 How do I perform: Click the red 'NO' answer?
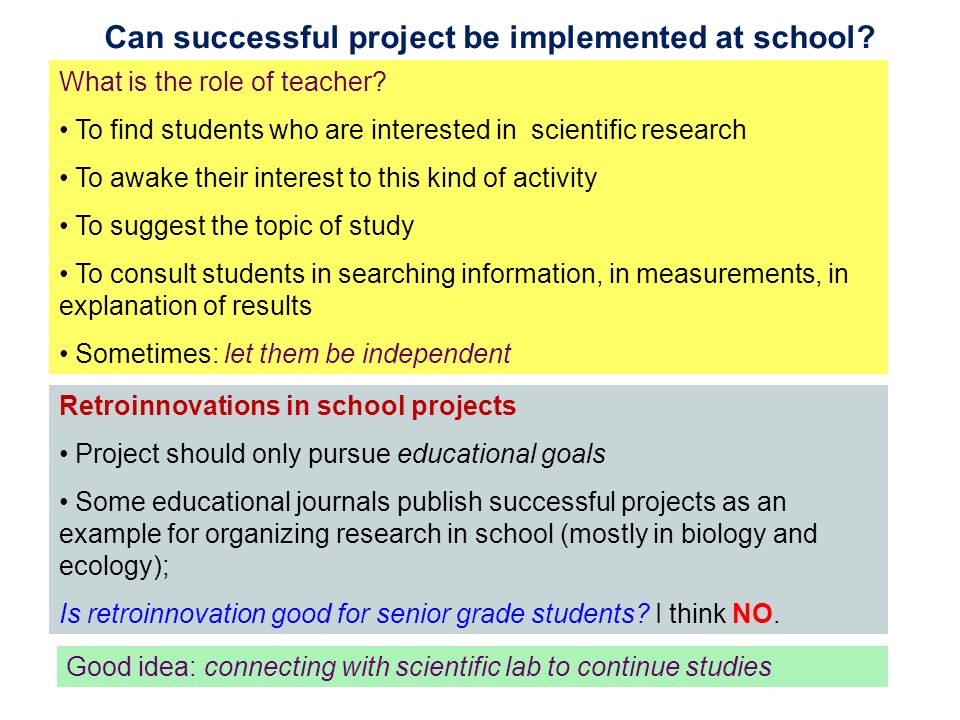coord(752,613)
